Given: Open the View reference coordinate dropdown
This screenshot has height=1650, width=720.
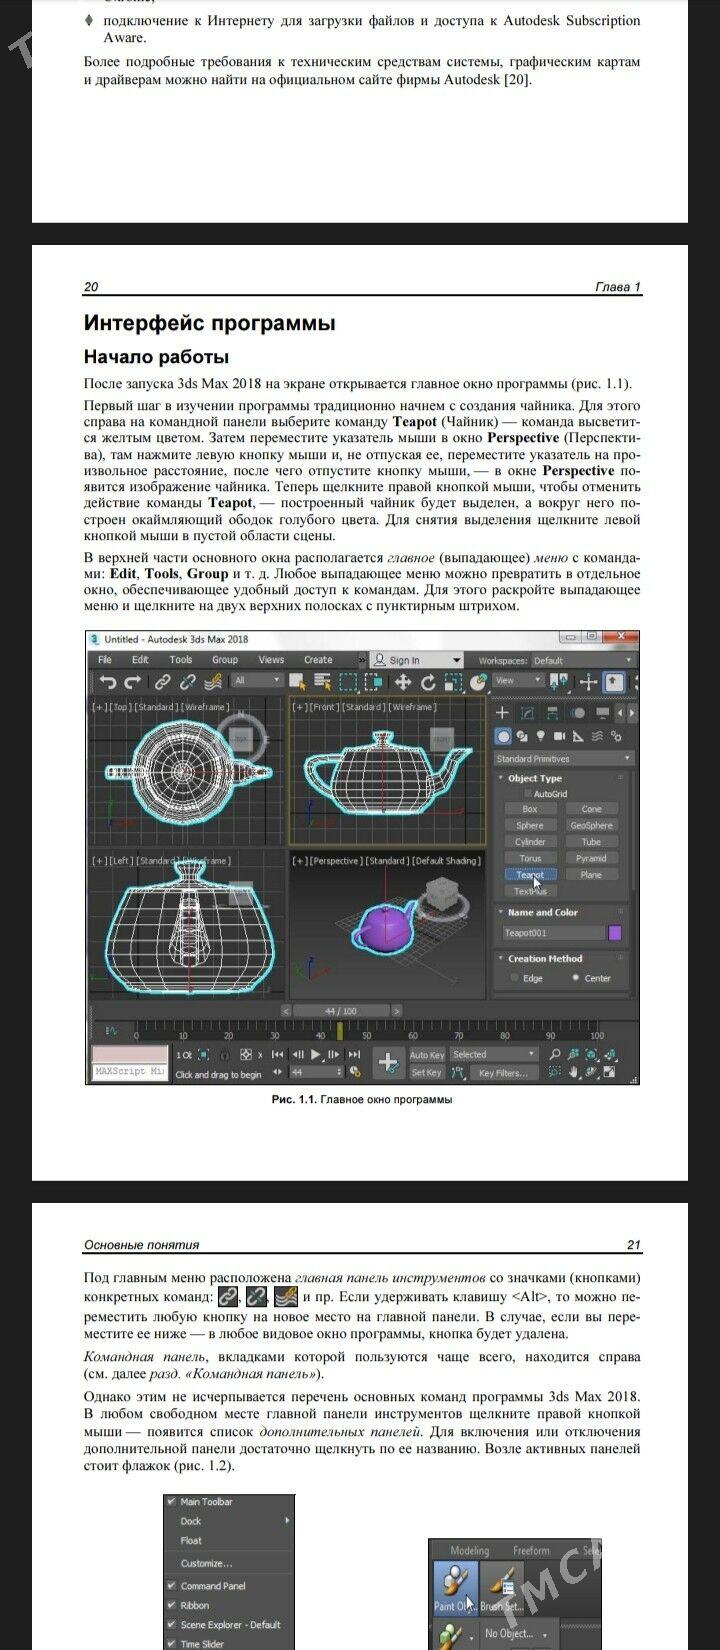Looking at the screenshot, I should (x=519, y=681).
